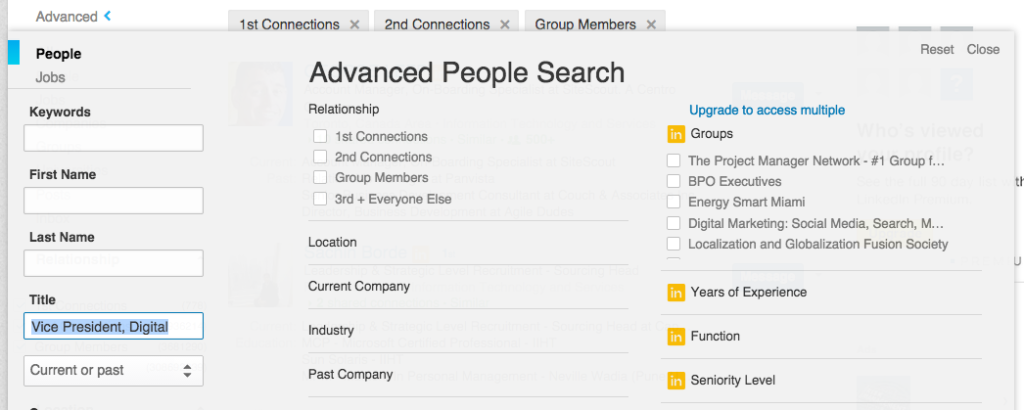Viewport: 1024px width, 410px height.
Task: Remove the 2nd Connections filter tag
Action: pos(505,25)
